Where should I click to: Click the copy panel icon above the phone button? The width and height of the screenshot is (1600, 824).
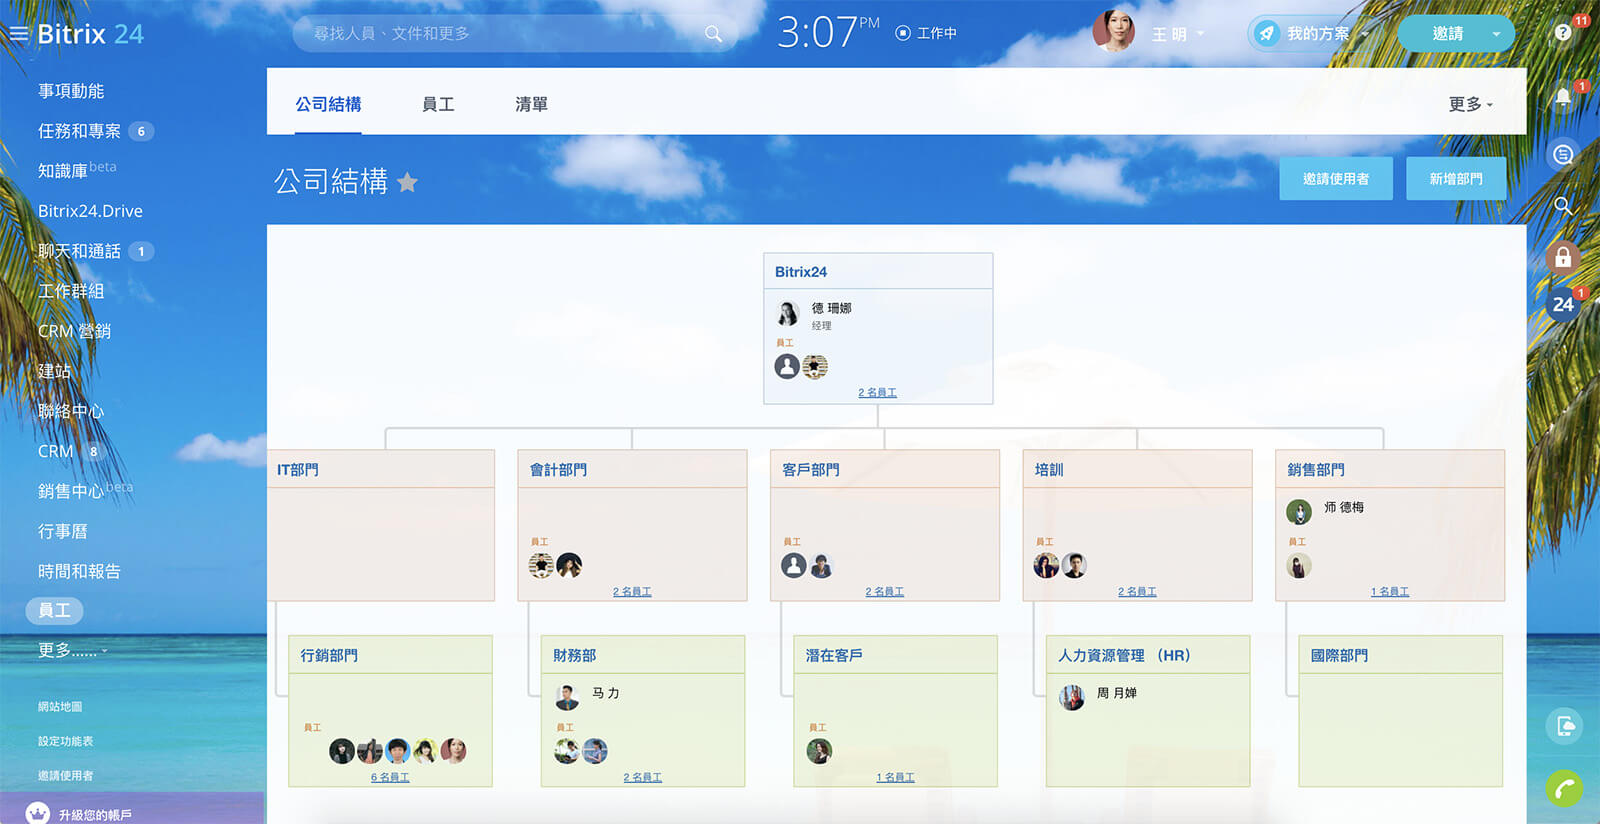coord(1564,726)
